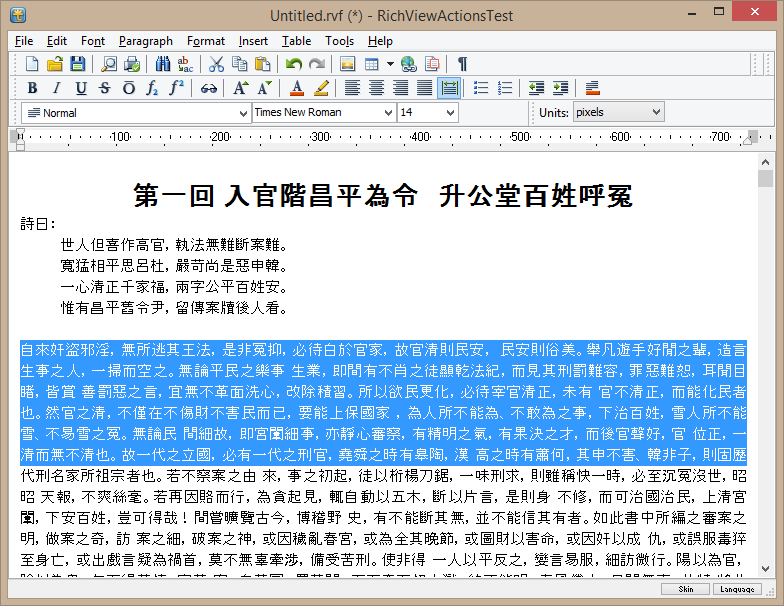Click the Skin button
784x606 pixels.
pyautogui.click(x=686, y=590)
